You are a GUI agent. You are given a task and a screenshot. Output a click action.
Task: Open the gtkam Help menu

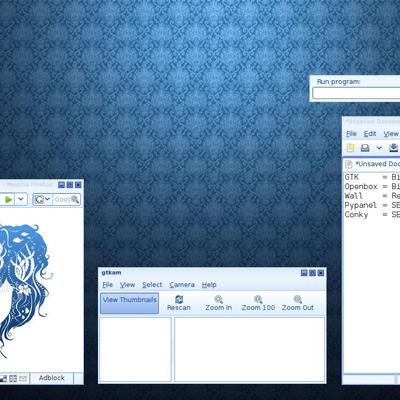209,285
